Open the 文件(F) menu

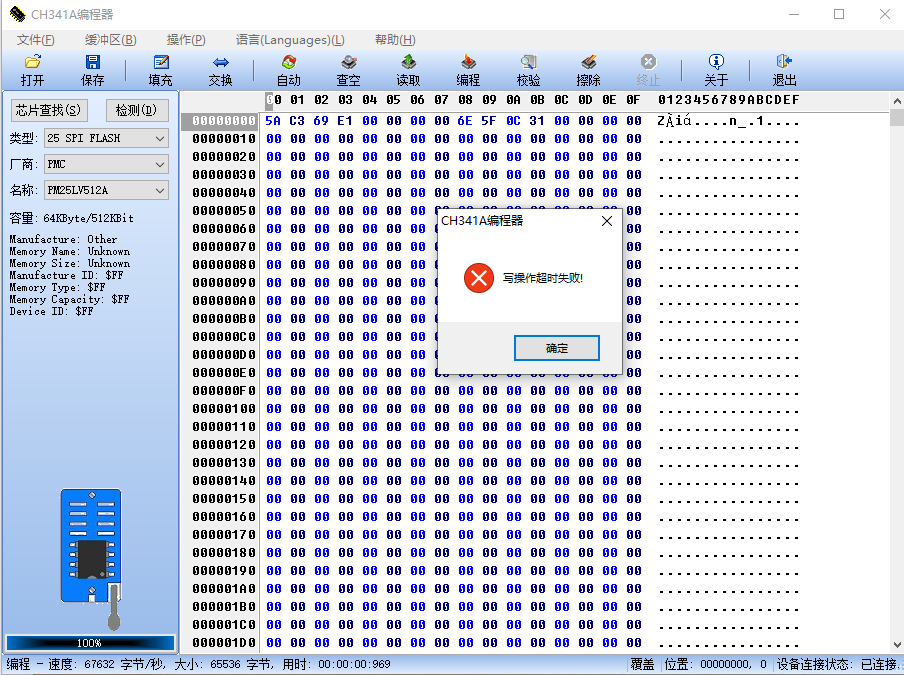coord(36,40)
